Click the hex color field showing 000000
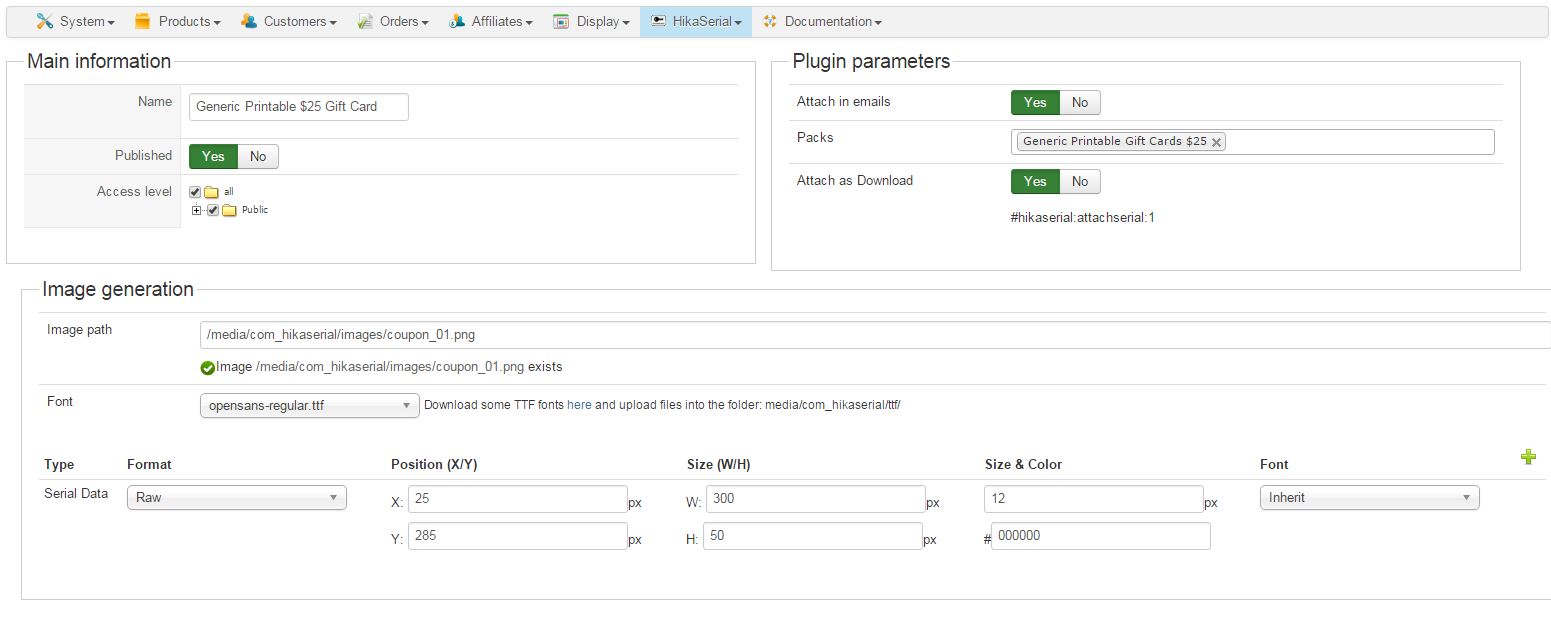 click(1100, 536)
